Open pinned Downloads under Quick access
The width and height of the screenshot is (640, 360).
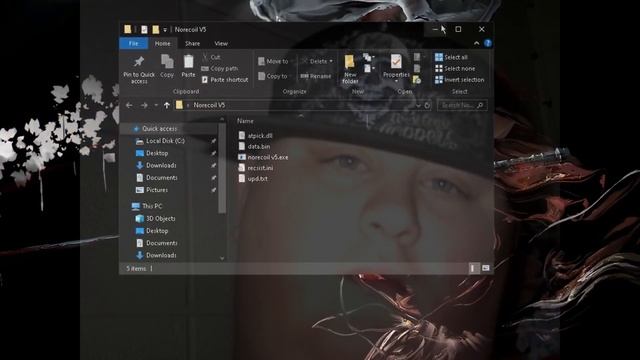[x=156, y=165]
